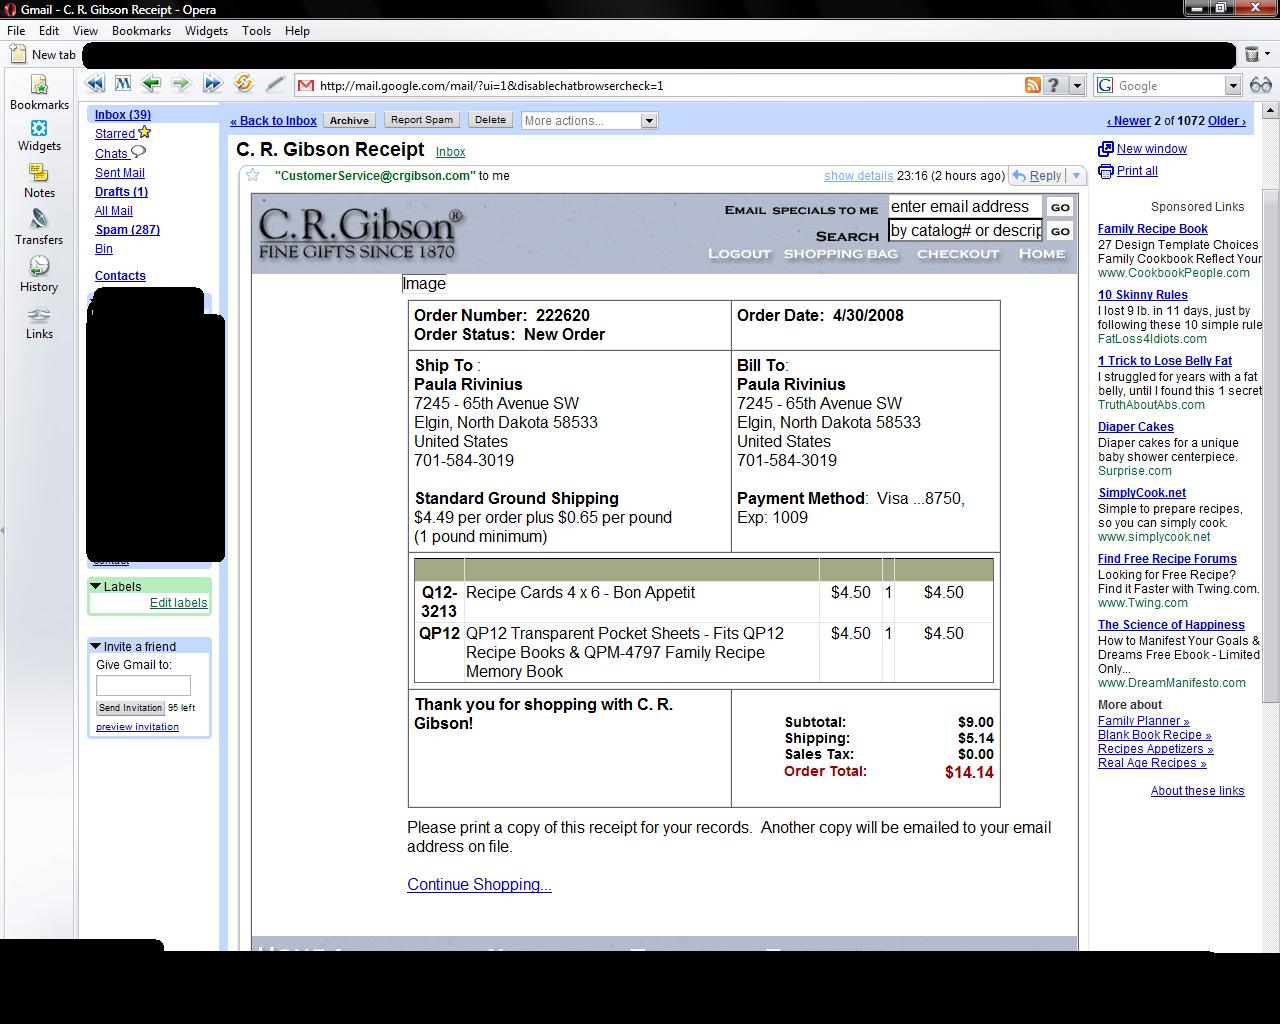This screenshot has height=1024, width=1280.
Task: Open the search engine selector dropdown arrow
Action: point(1233,86)
